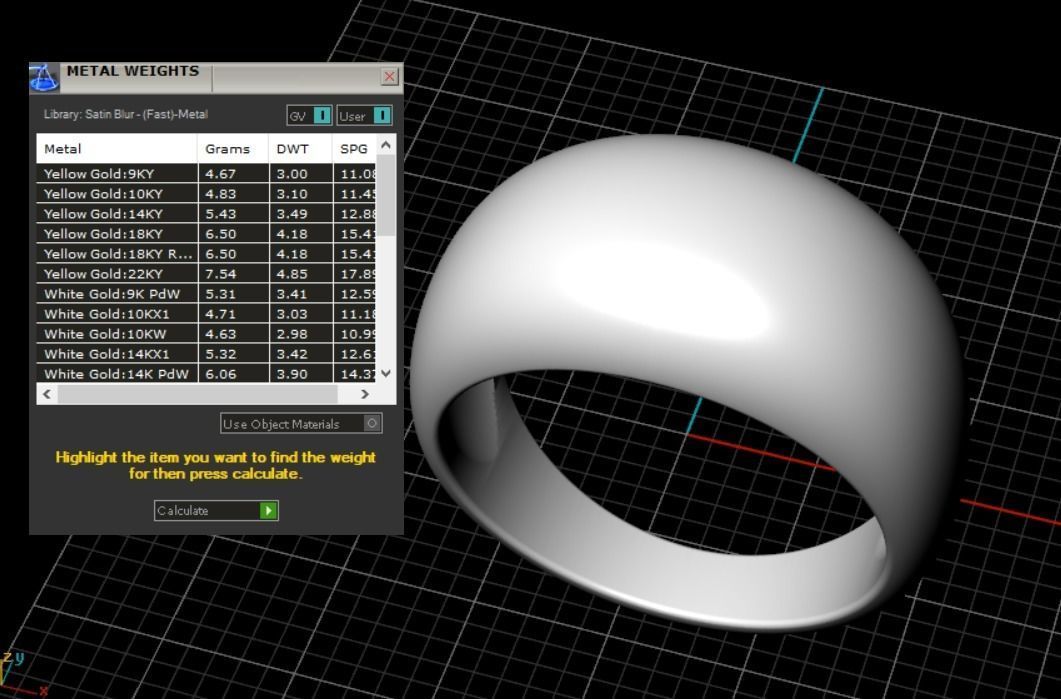Select Yellow Gold:9KY row
The width and height of the screenshot is (1061, 699).
[x=206, y=173]
